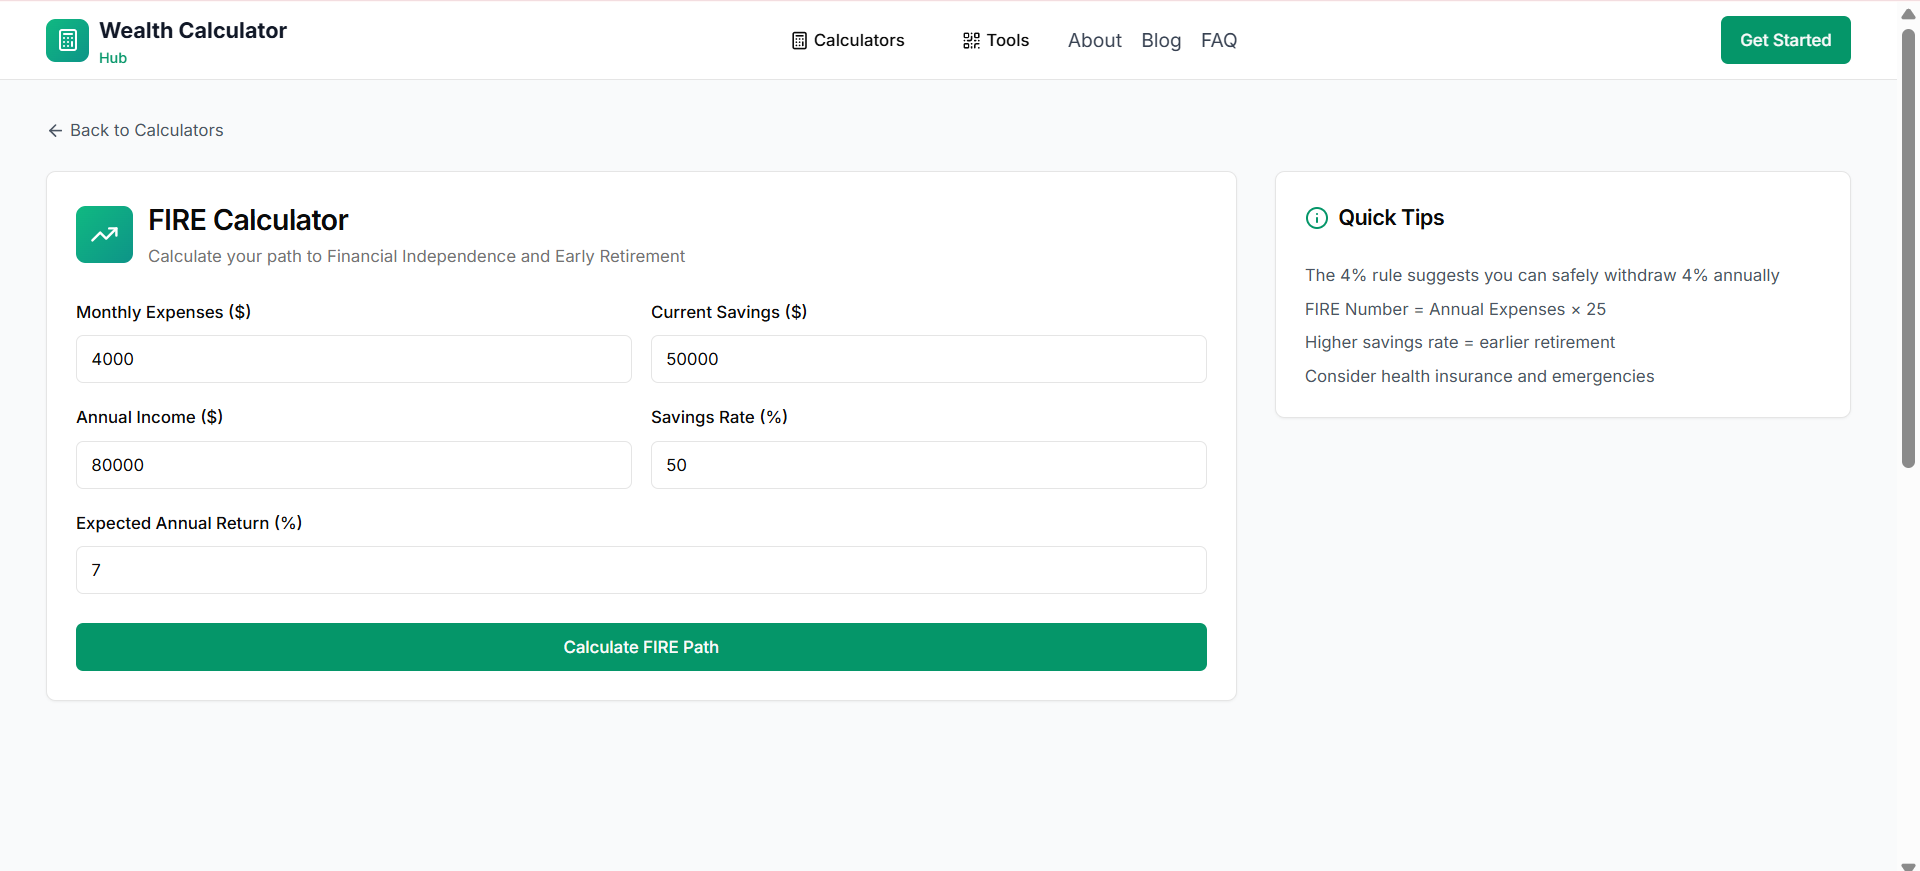Click tip 'Higher savings rate = earlier retirement'

1460,342
